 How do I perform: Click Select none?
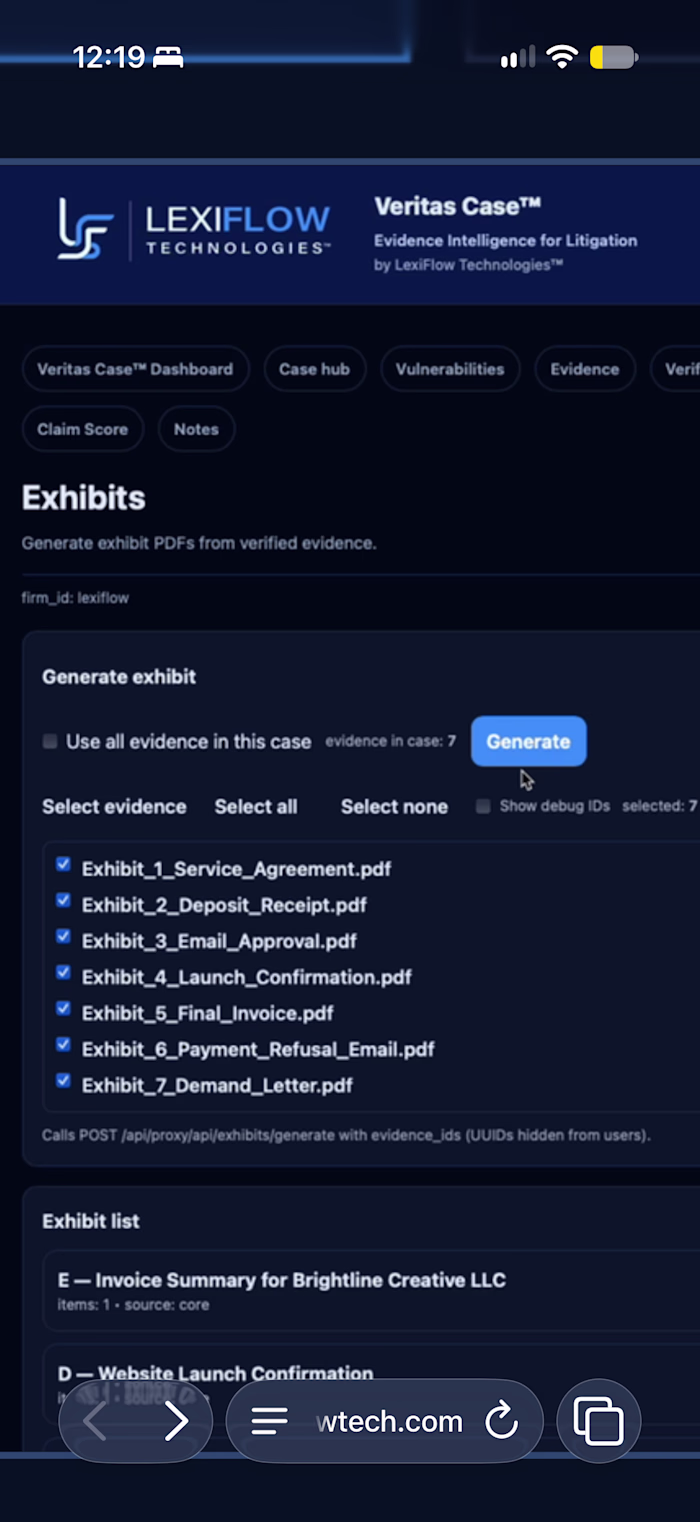pyautogui.click(x=394, y=806)
